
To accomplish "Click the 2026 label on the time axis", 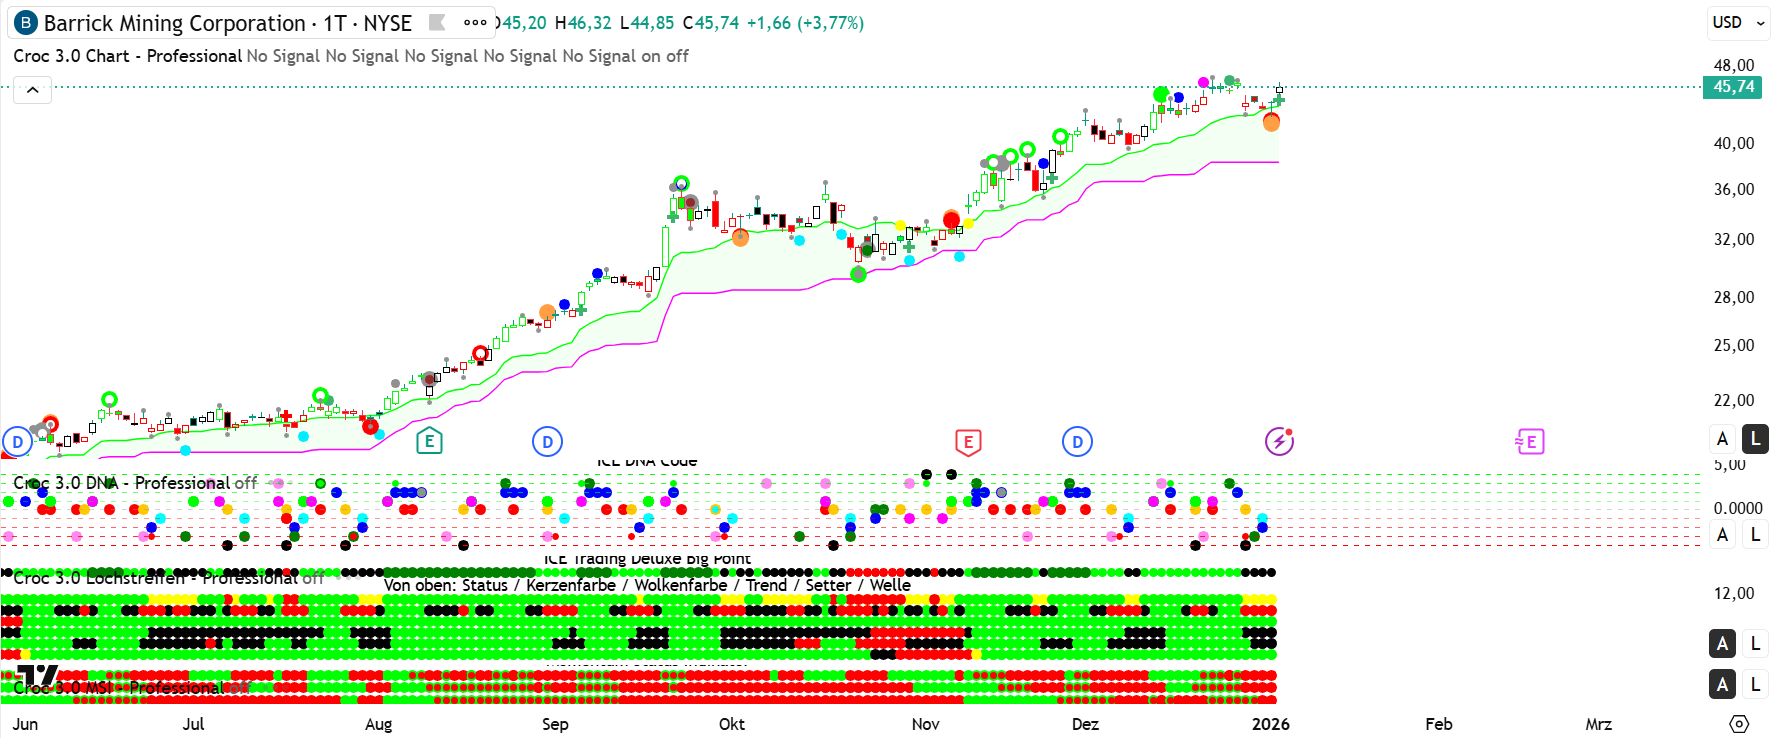I will click(1270, 724).
